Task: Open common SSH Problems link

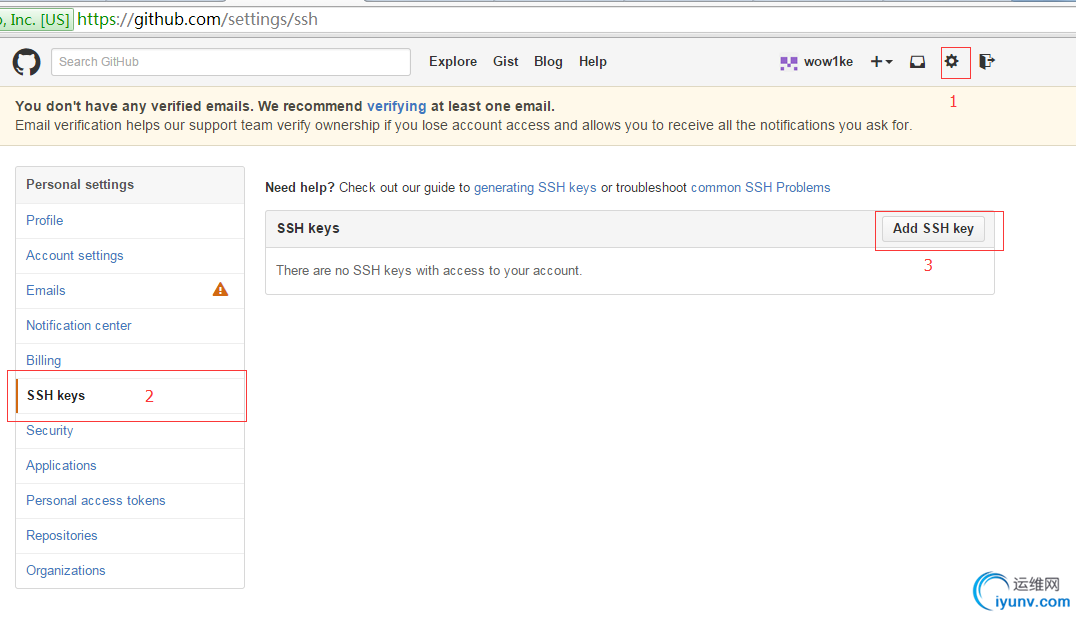Action: [760, 187]
